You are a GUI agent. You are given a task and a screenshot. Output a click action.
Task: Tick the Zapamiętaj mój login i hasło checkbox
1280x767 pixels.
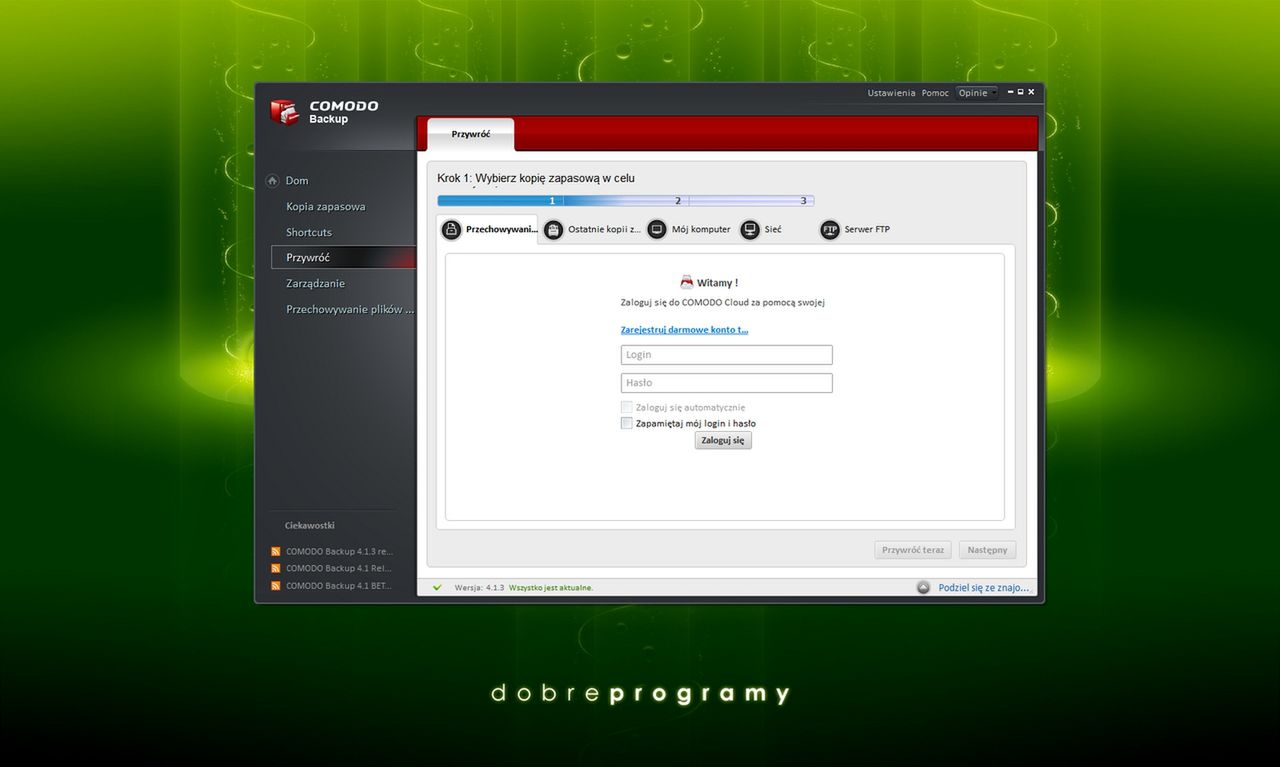627,423
